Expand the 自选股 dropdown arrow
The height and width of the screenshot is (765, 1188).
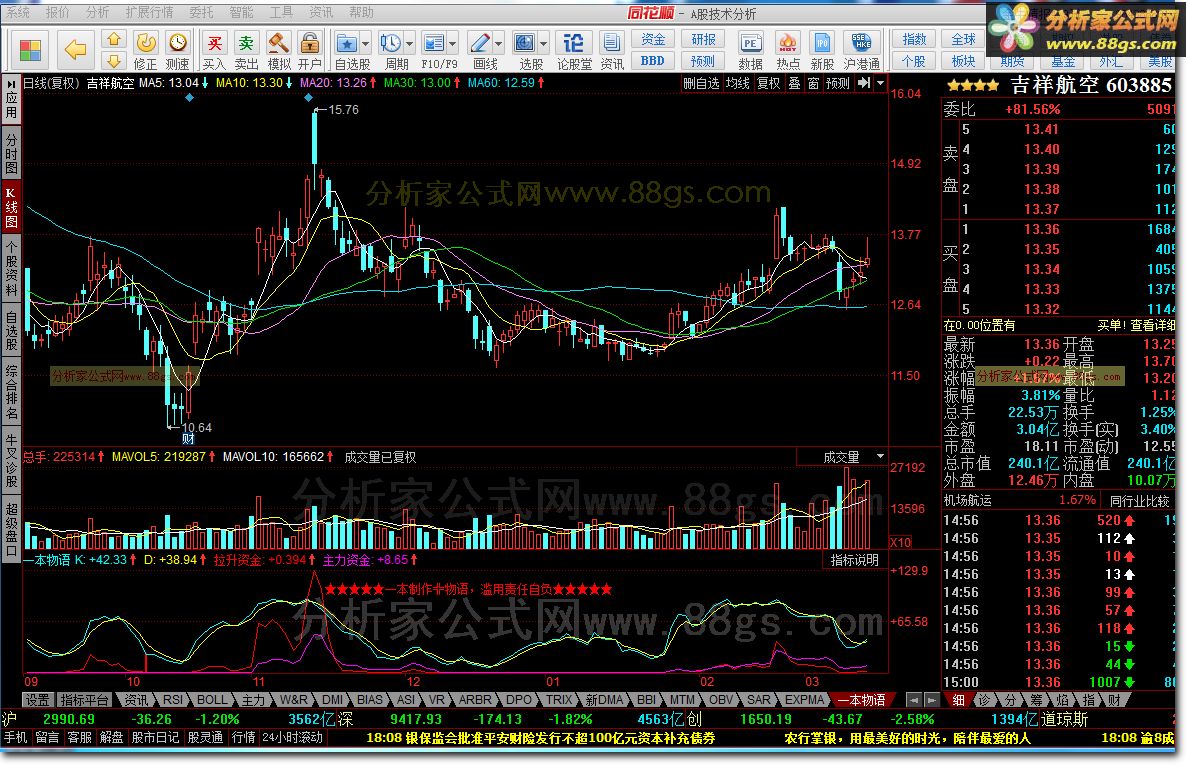pyautogui.click(x=365, y=43)
